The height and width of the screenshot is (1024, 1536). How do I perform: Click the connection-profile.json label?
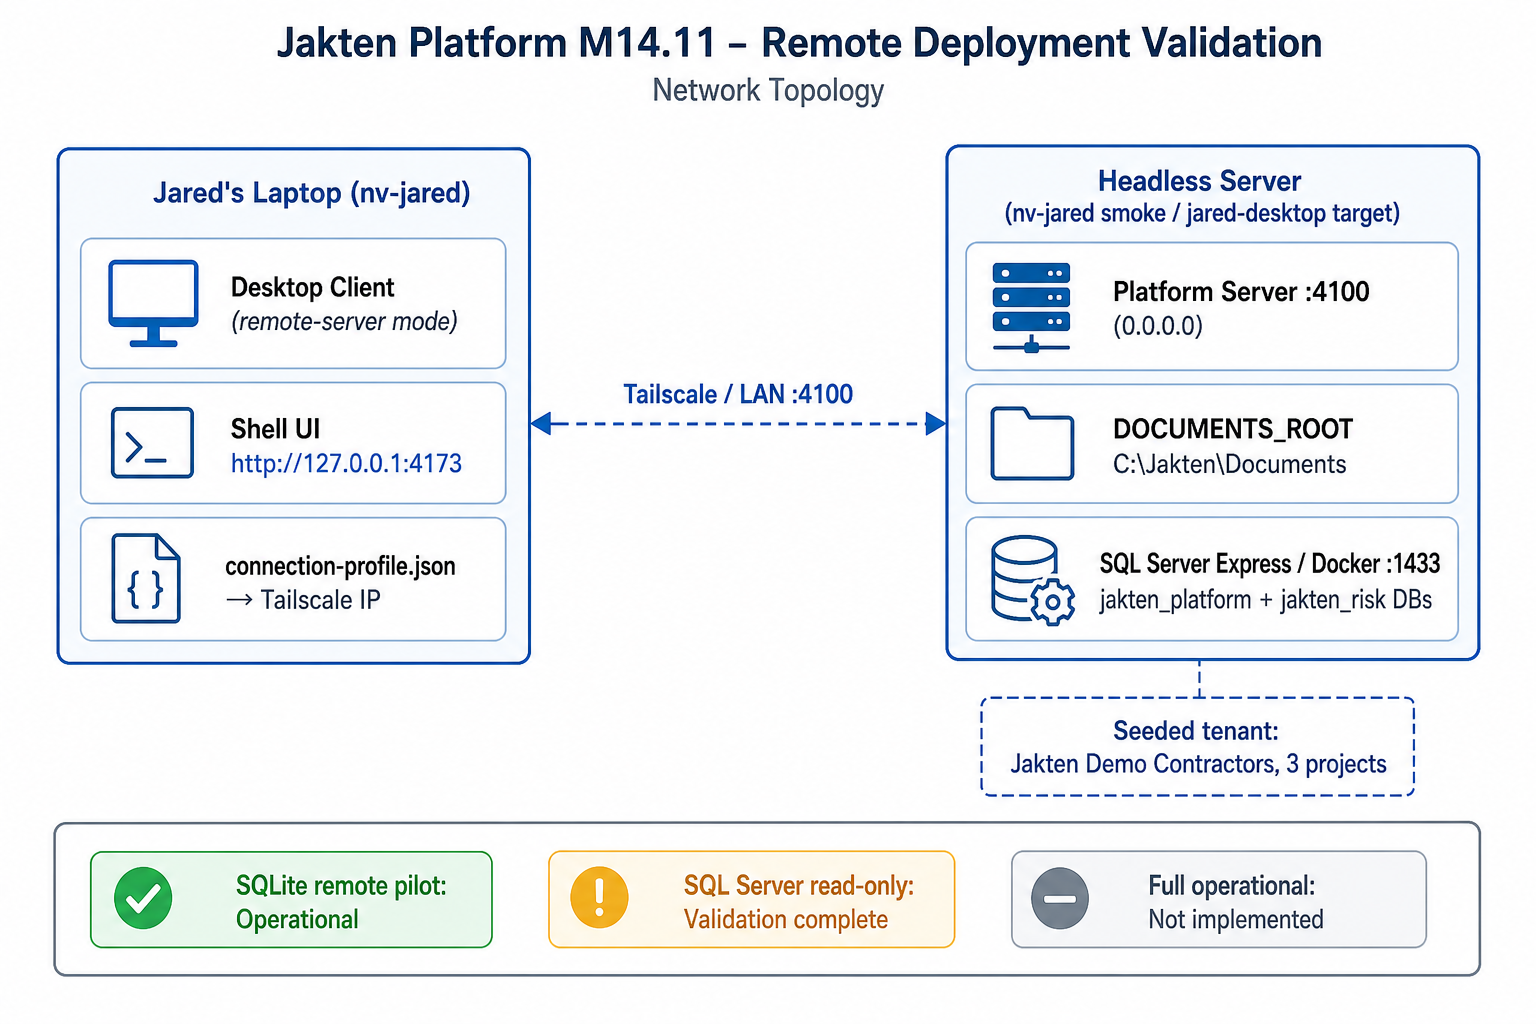click(x=340, y=566)
